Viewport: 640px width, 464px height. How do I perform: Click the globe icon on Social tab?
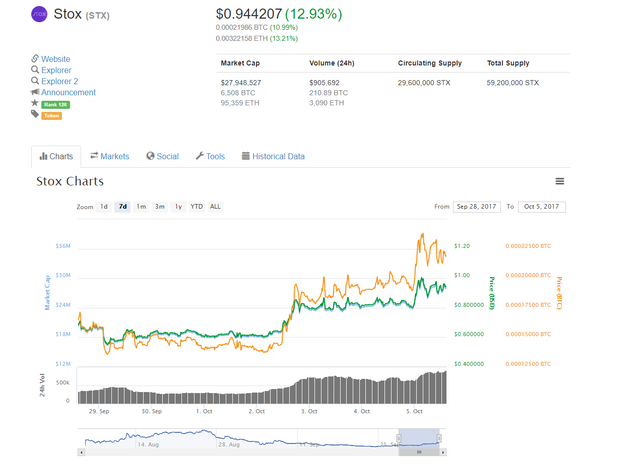[150, 156]
